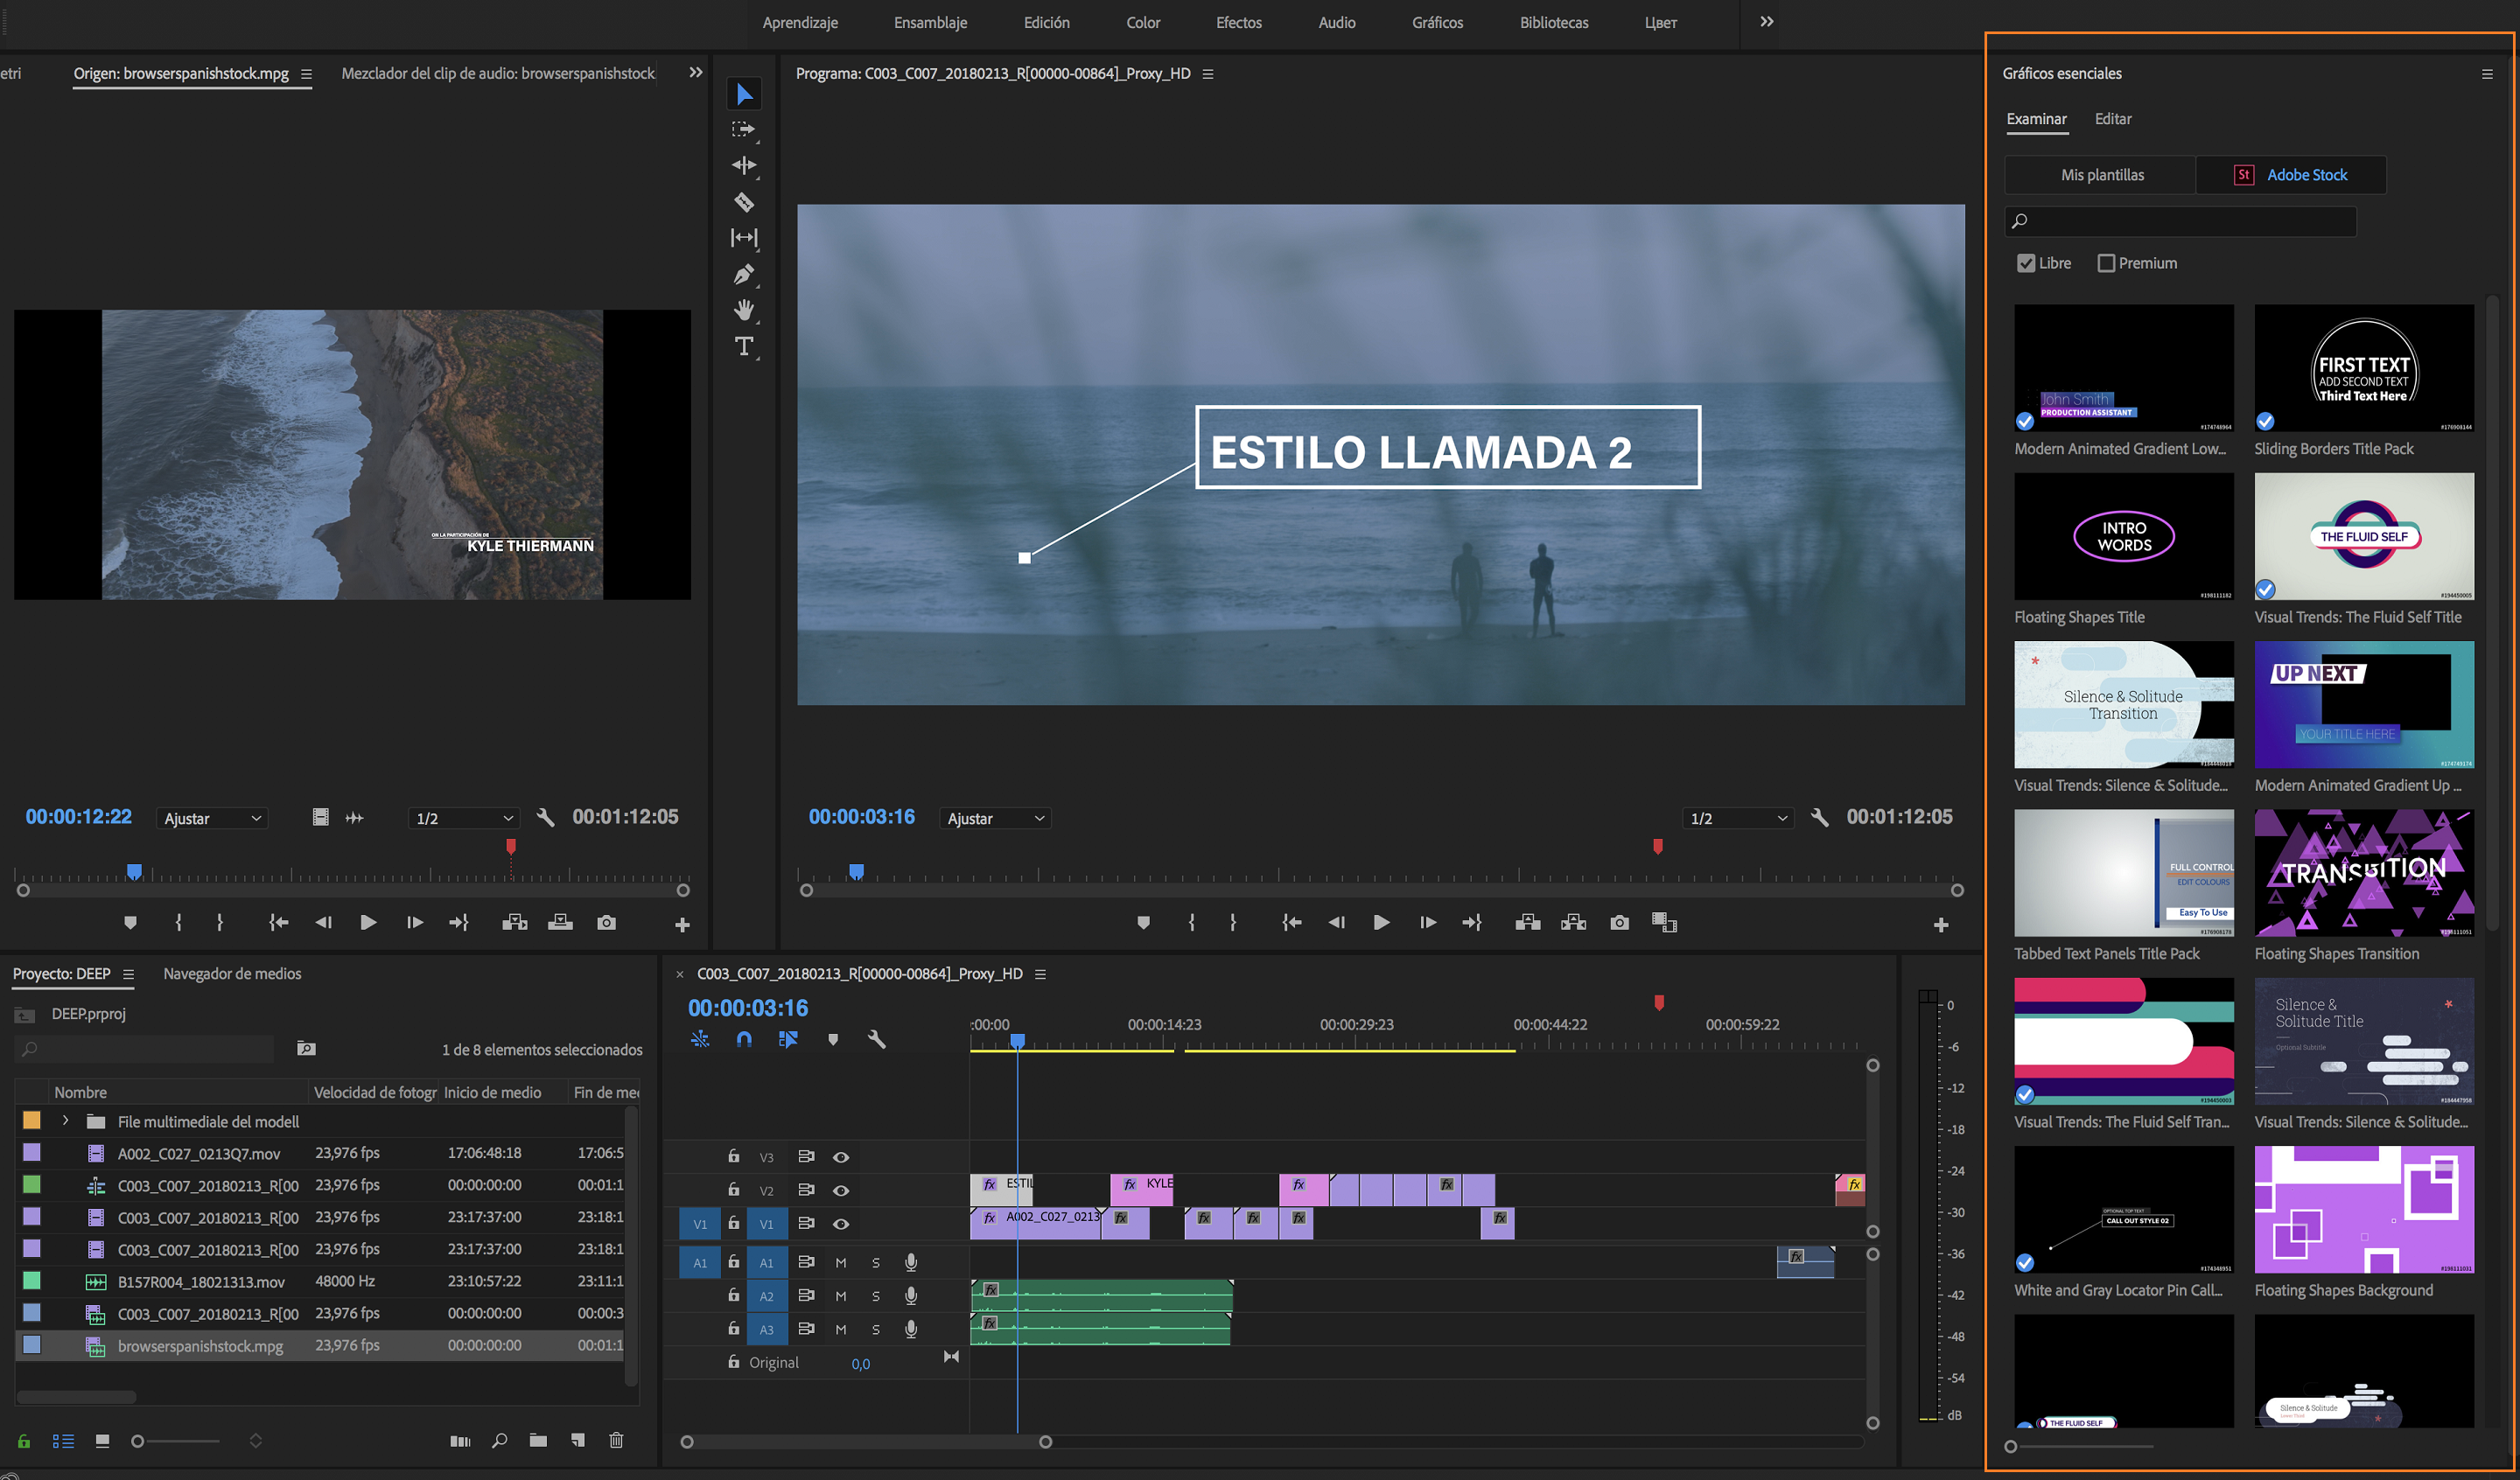This screenshot has width=2520, height=1480.
Task: Open timeline display settings wrench
Action: point(877,1040)
